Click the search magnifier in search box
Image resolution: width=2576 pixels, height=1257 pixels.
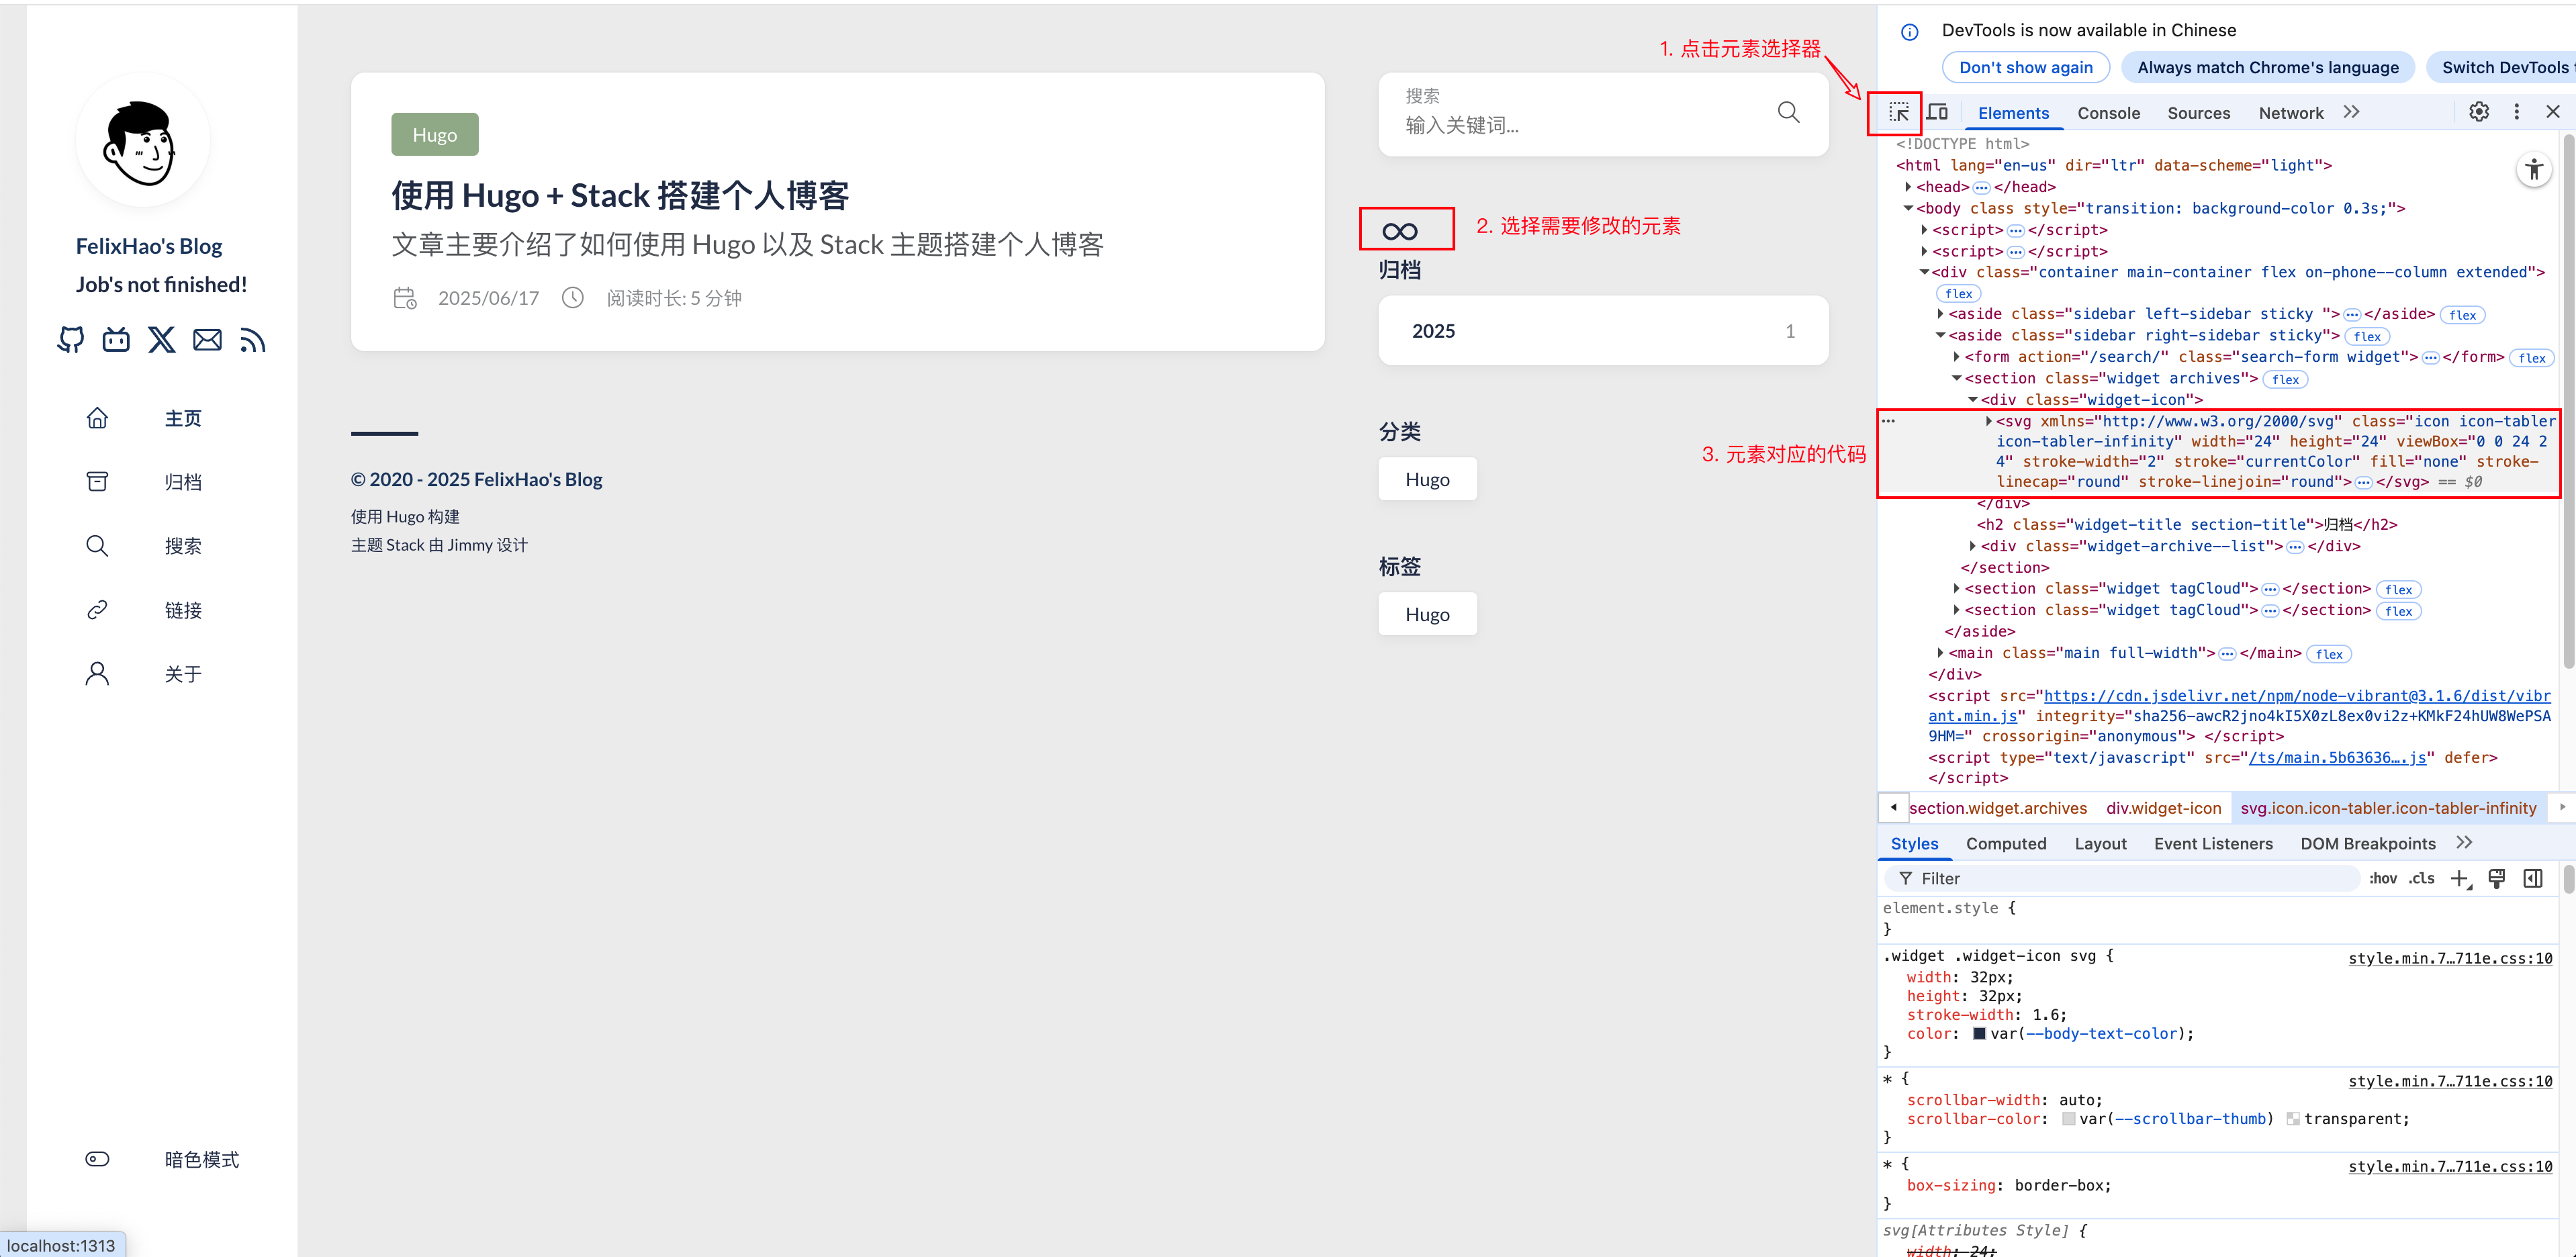1788,112
